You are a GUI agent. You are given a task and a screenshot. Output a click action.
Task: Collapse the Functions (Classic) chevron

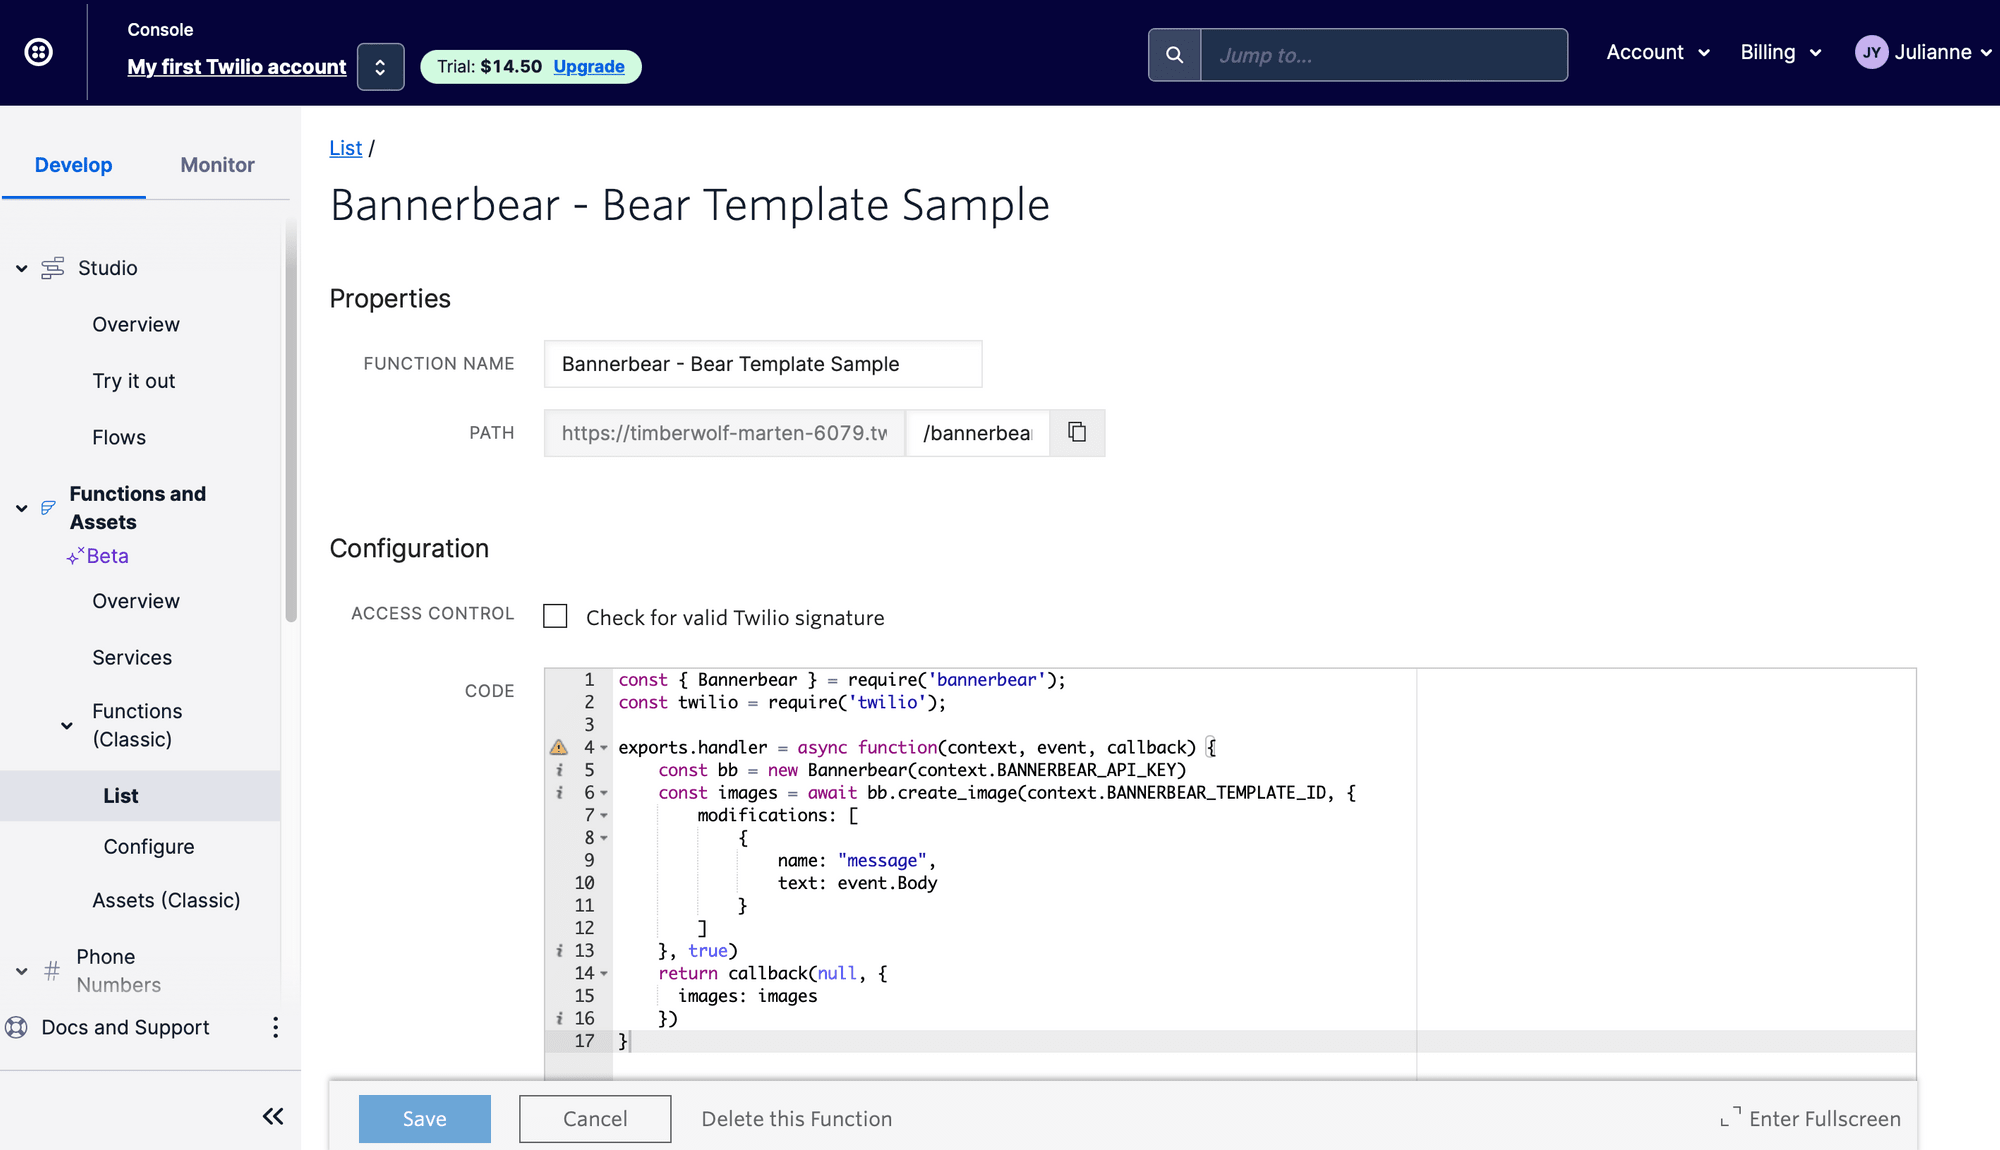[66, 726]
